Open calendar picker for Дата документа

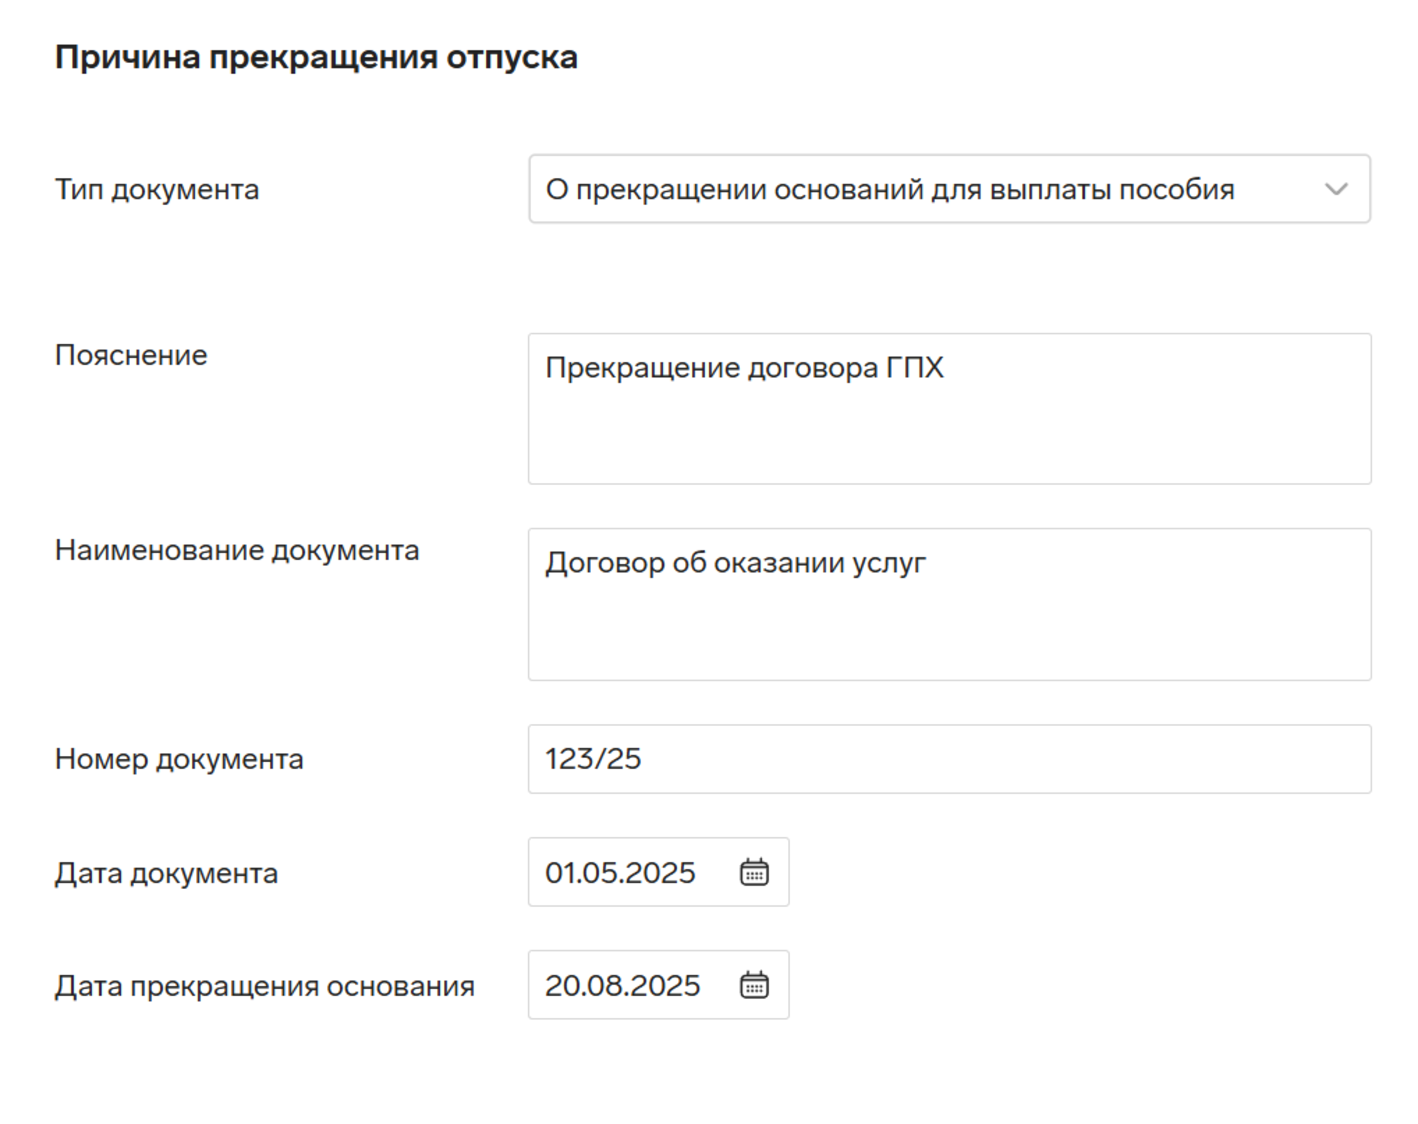pyautogui.click(x=754, y=872)
